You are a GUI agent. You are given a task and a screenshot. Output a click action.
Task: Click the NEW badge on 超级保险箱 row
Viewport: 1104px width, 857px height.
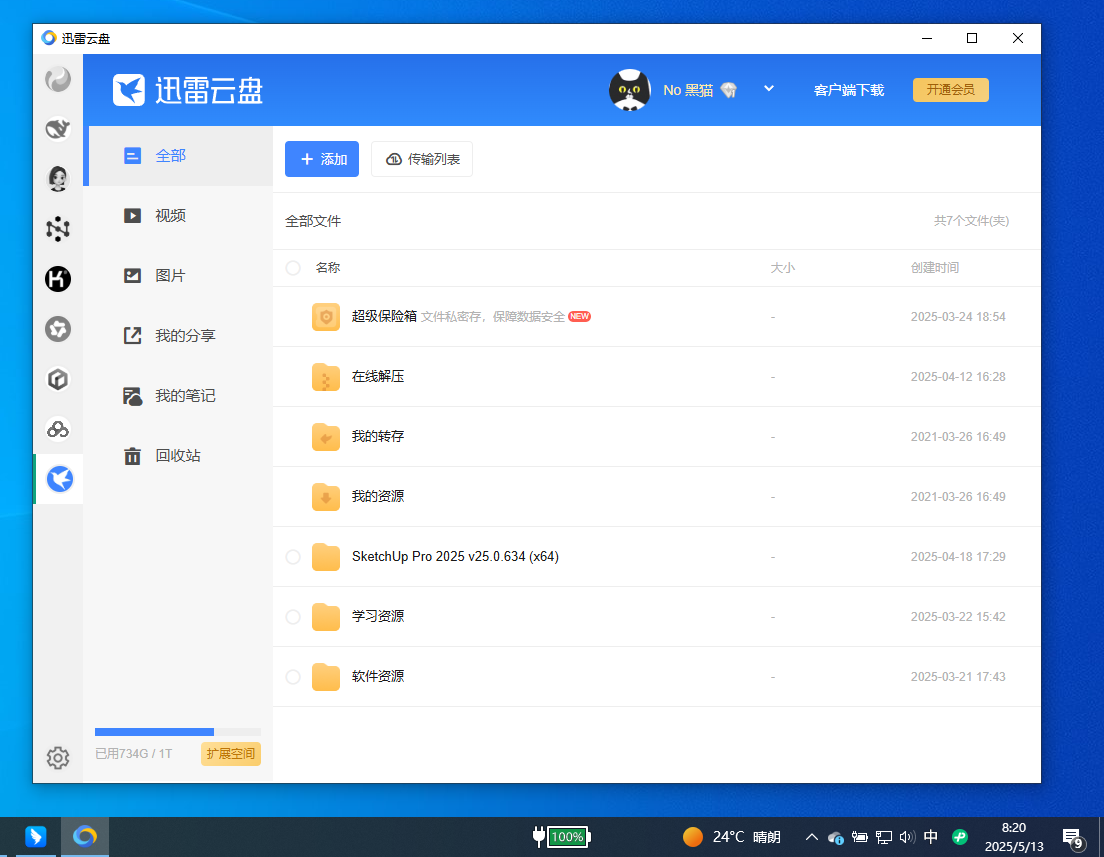coord(579,316)
